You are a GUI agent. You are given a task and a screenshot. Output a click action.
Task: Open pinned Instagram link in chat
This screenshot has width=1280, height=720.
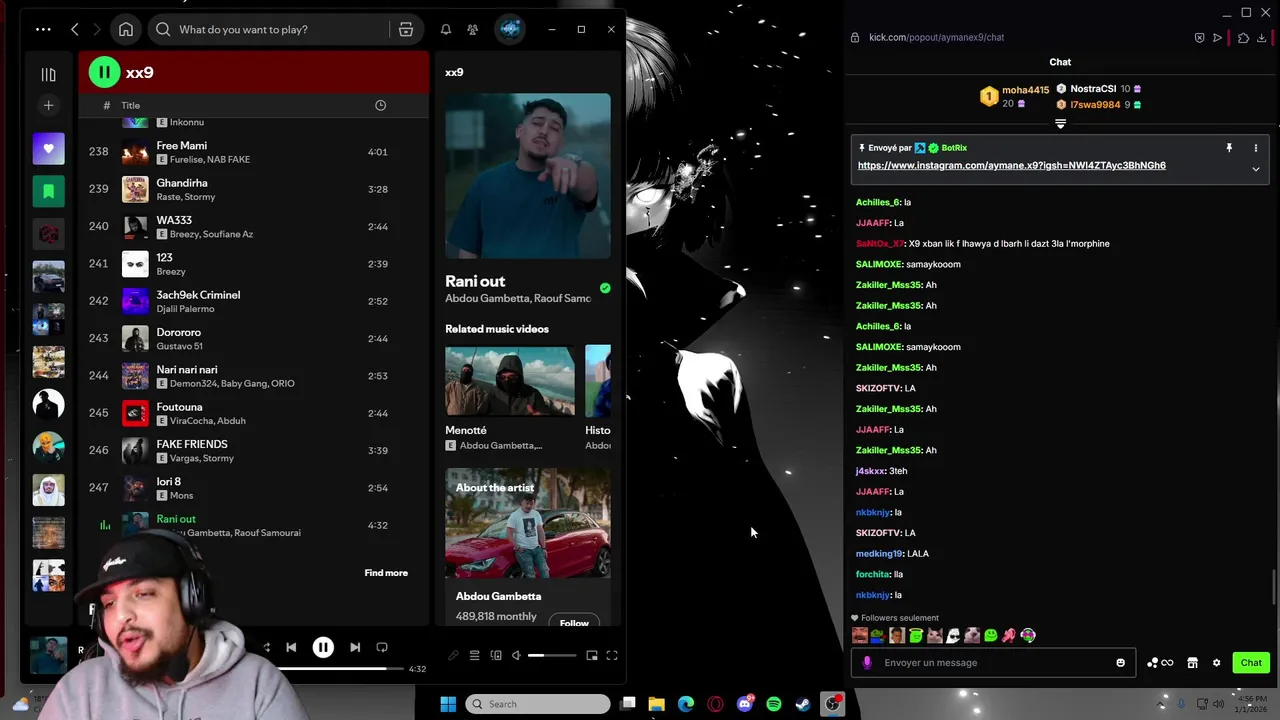1012,165
